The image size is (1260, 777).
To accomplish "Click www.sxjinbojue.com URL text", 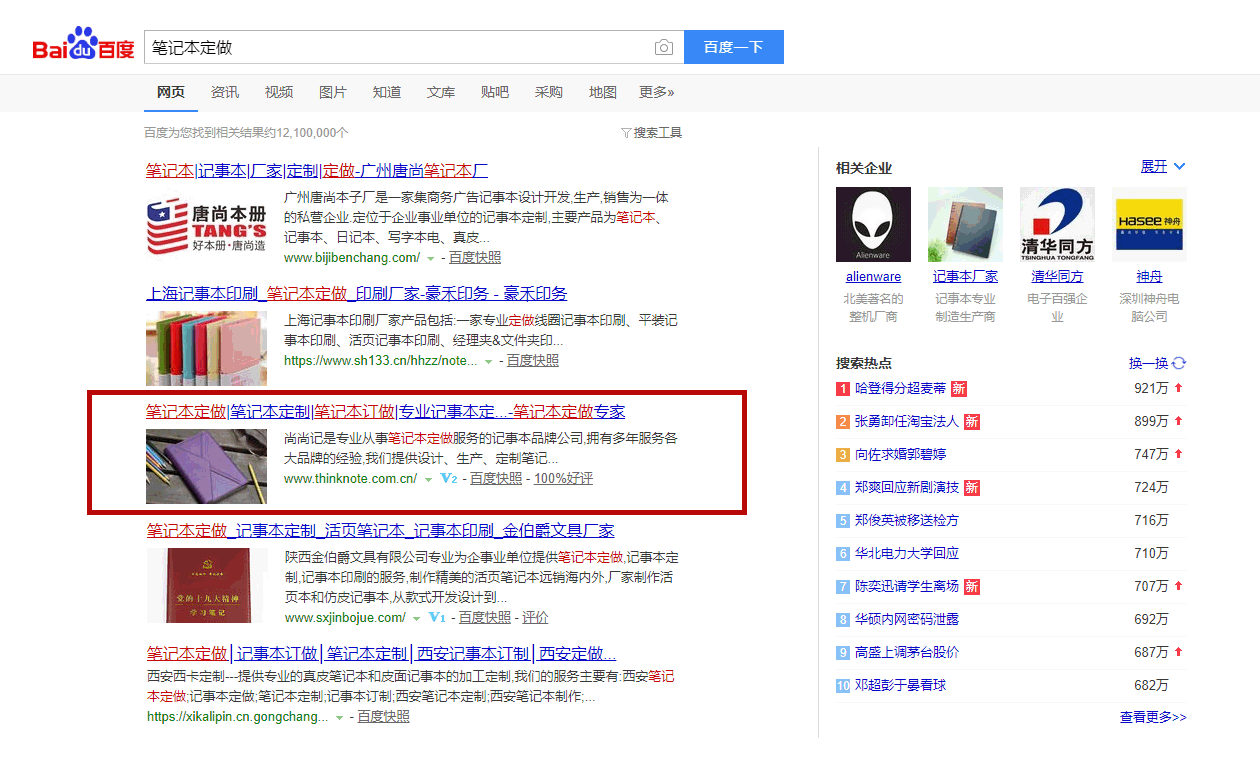I will click(345, 618).
